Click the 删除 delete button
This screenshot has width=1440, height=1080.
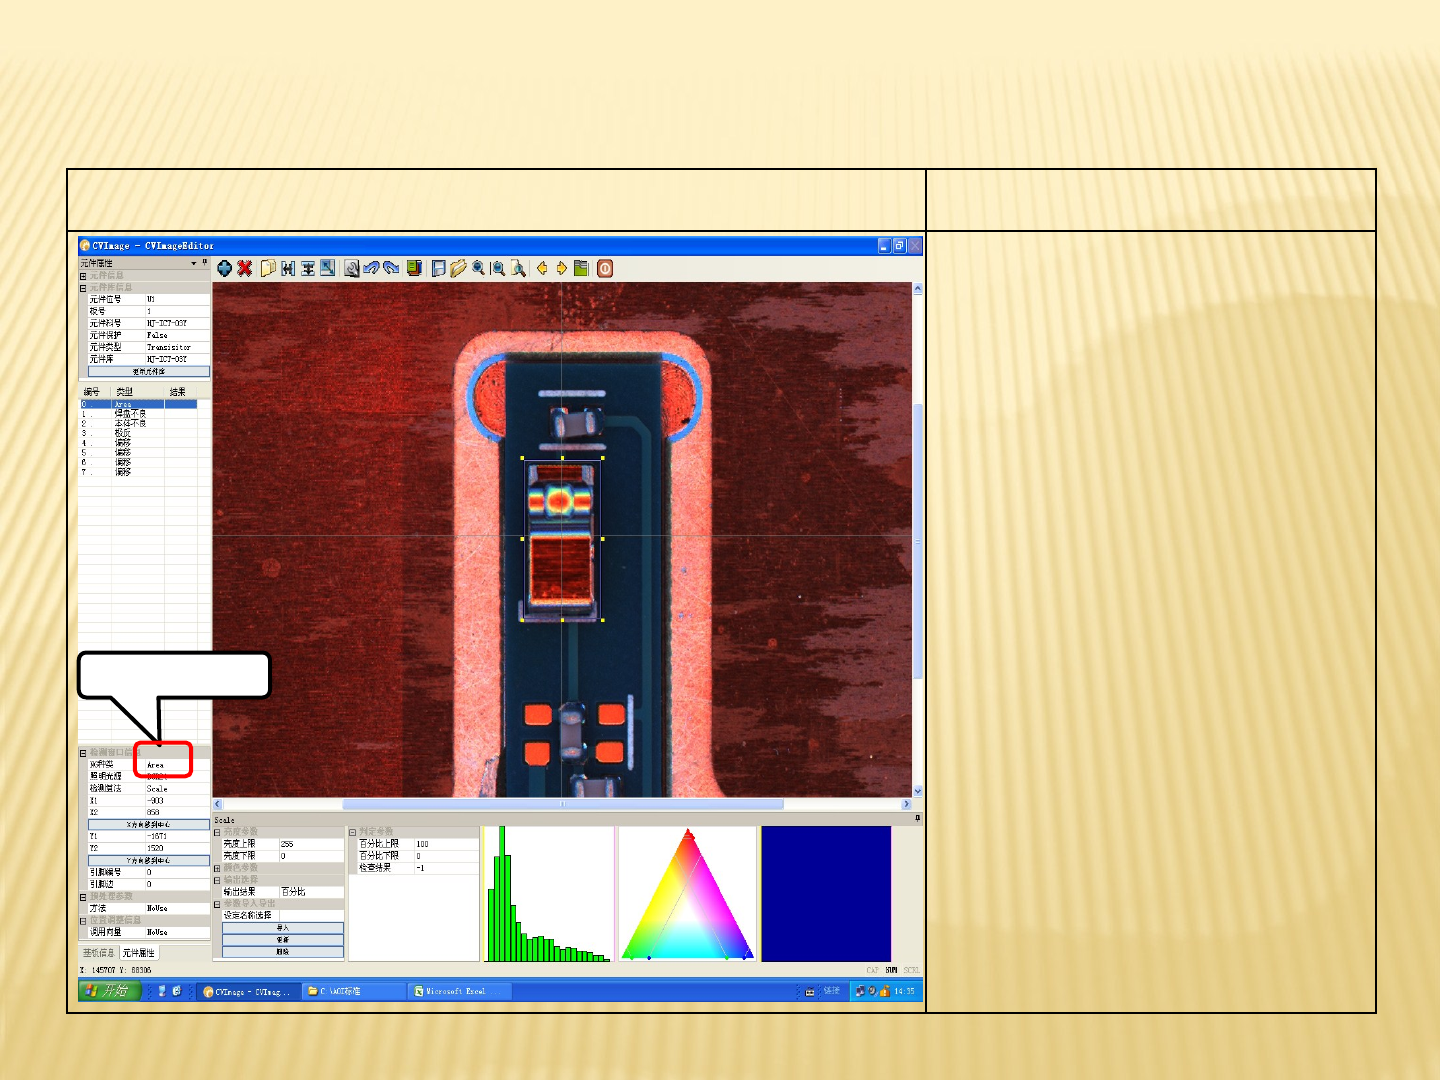point(283,952)
